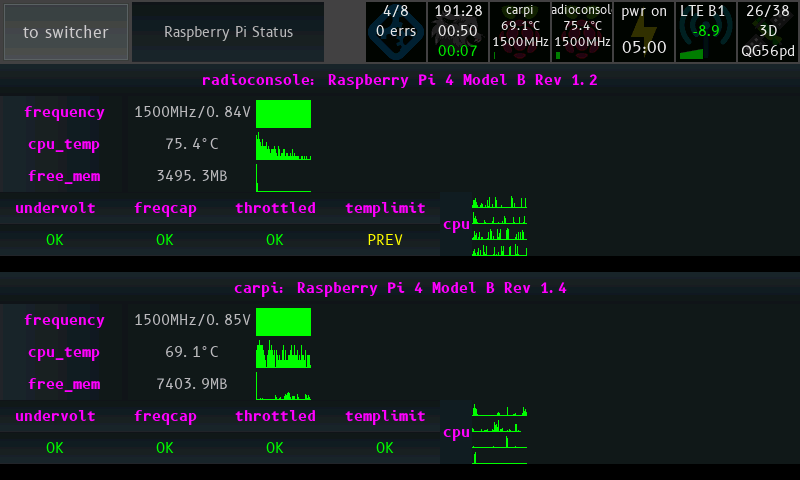
Task: Click the 'to switcher' button
Action: click(66, 32)
